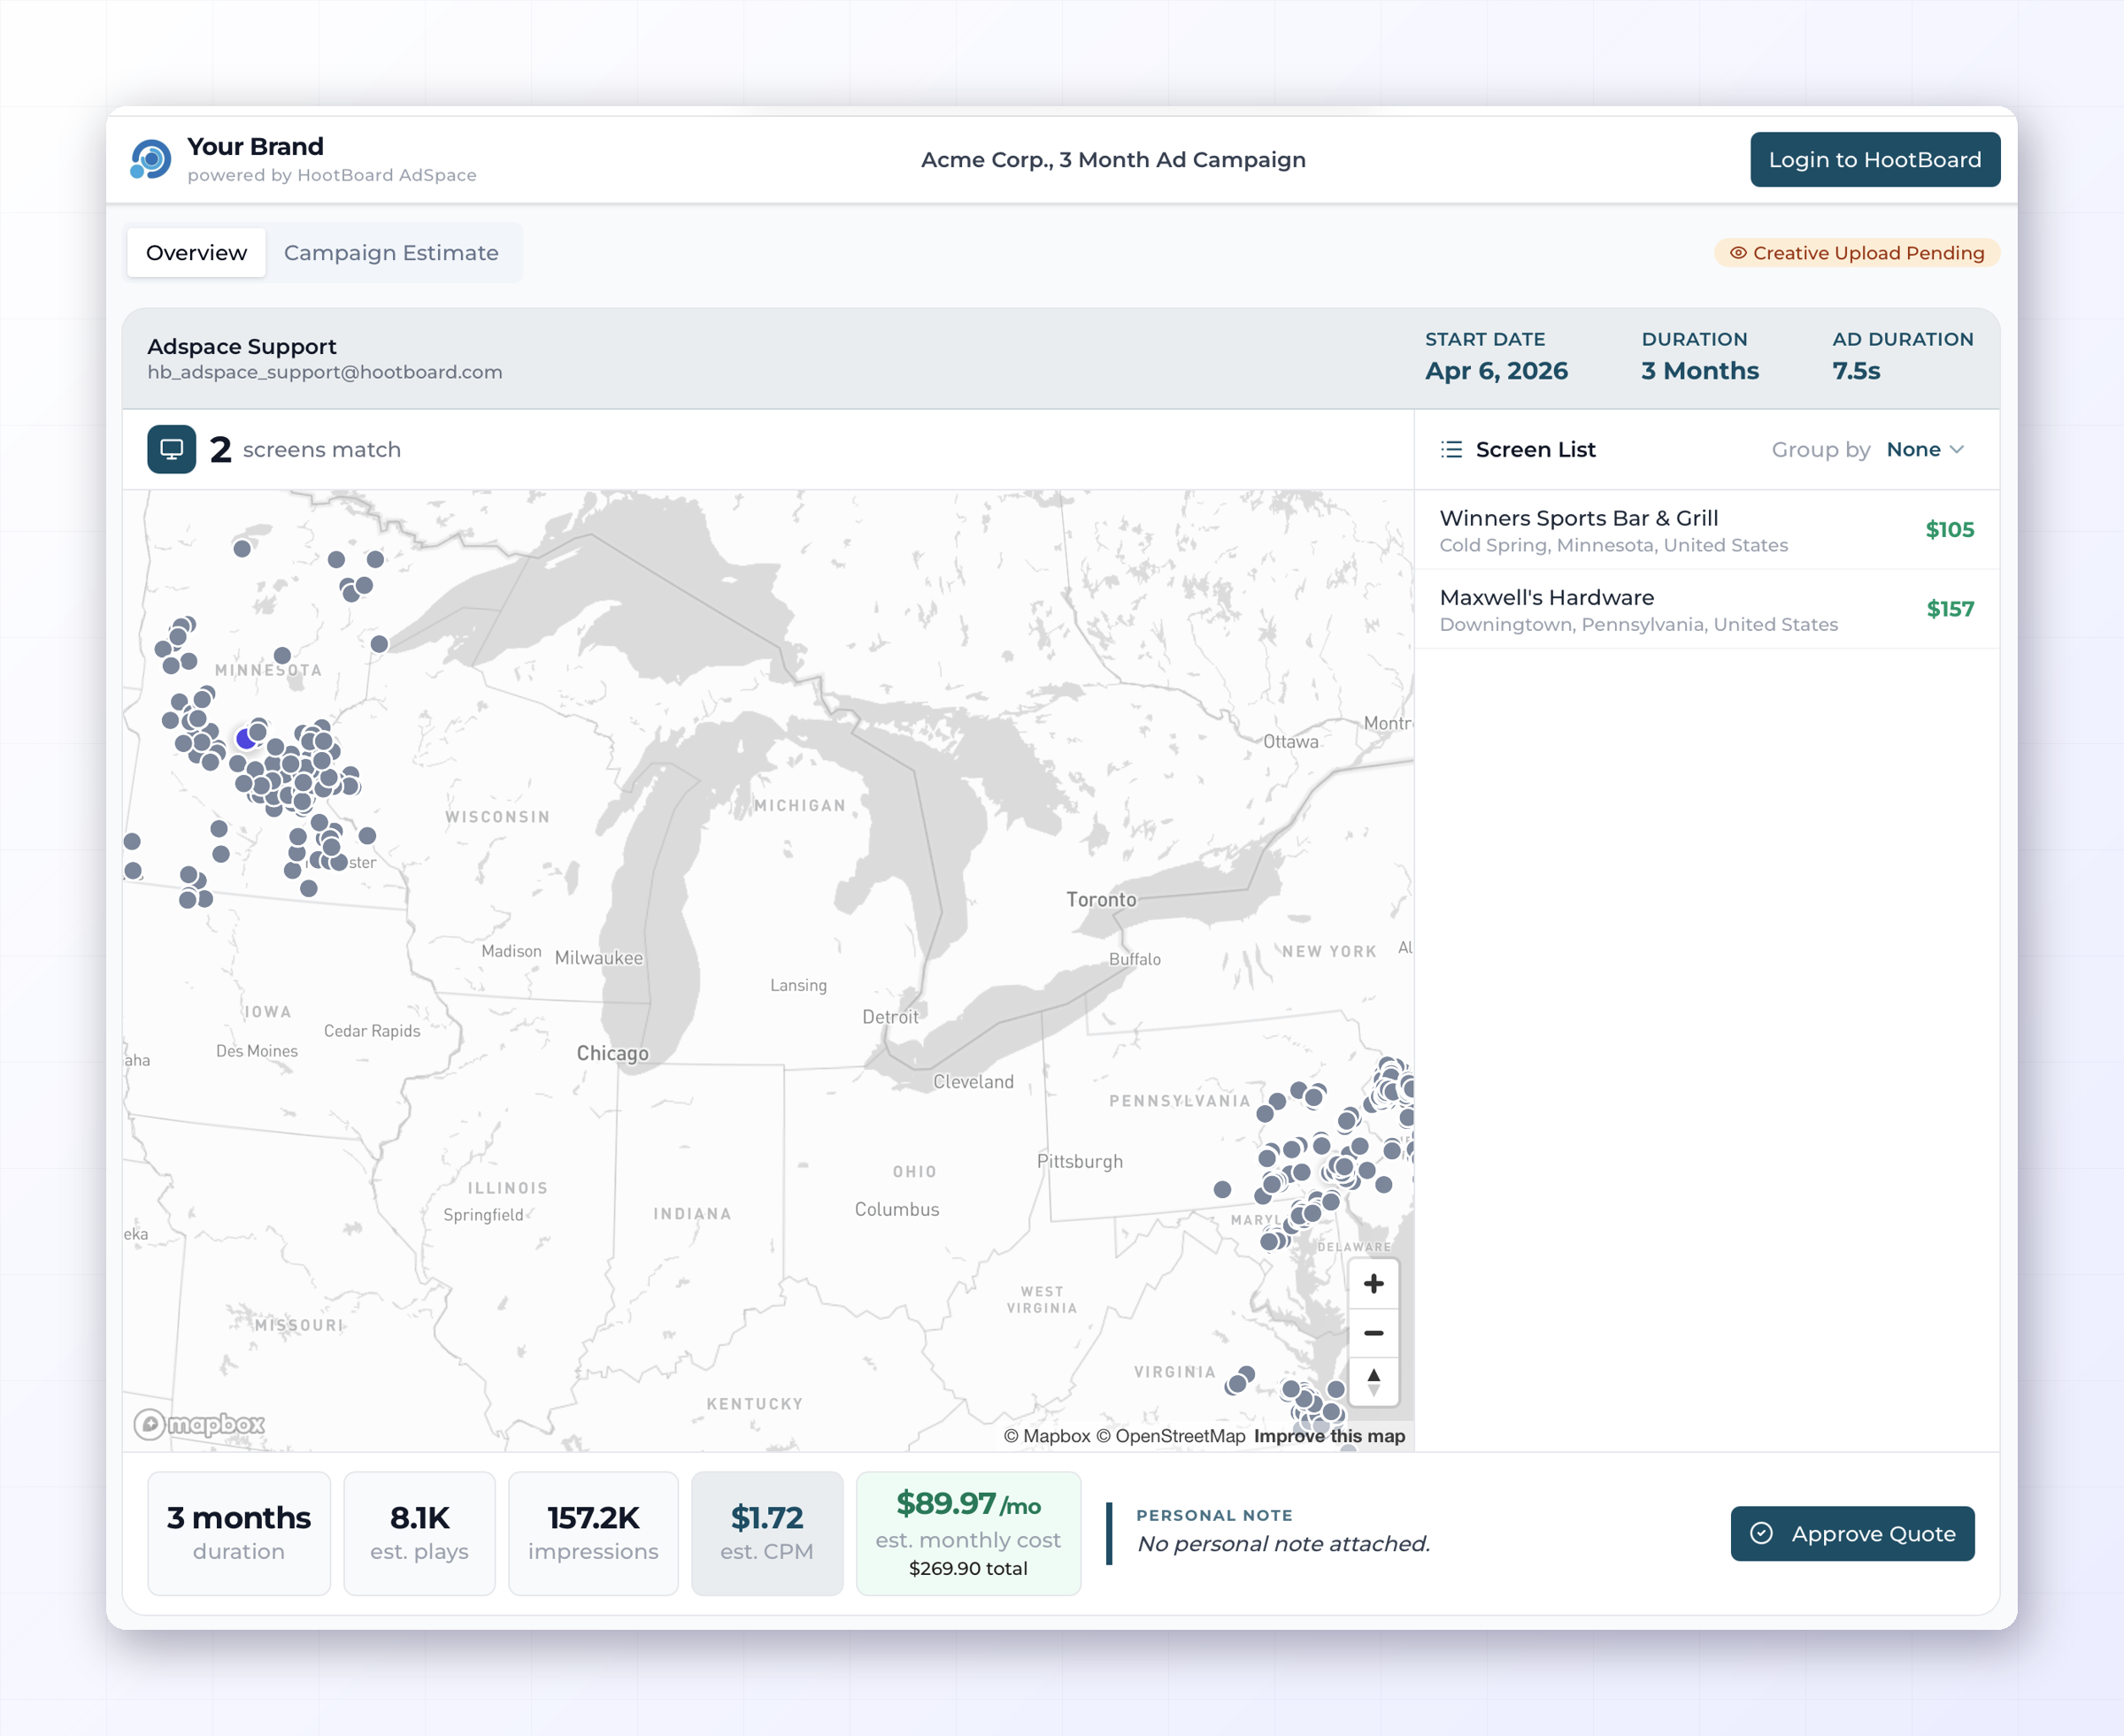The height and width of the screenshot is (1736, 2124).
Task: Click the Apr 6, 2026 start date
Action: (1496, 371)
